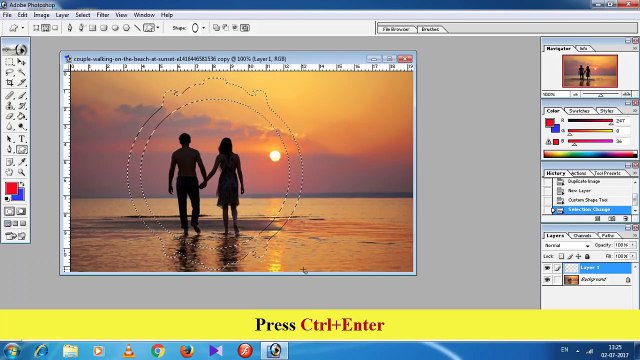640x360 pixels.
Task: Enable Lock all checkbox
Action: click(x=587, y=256)
